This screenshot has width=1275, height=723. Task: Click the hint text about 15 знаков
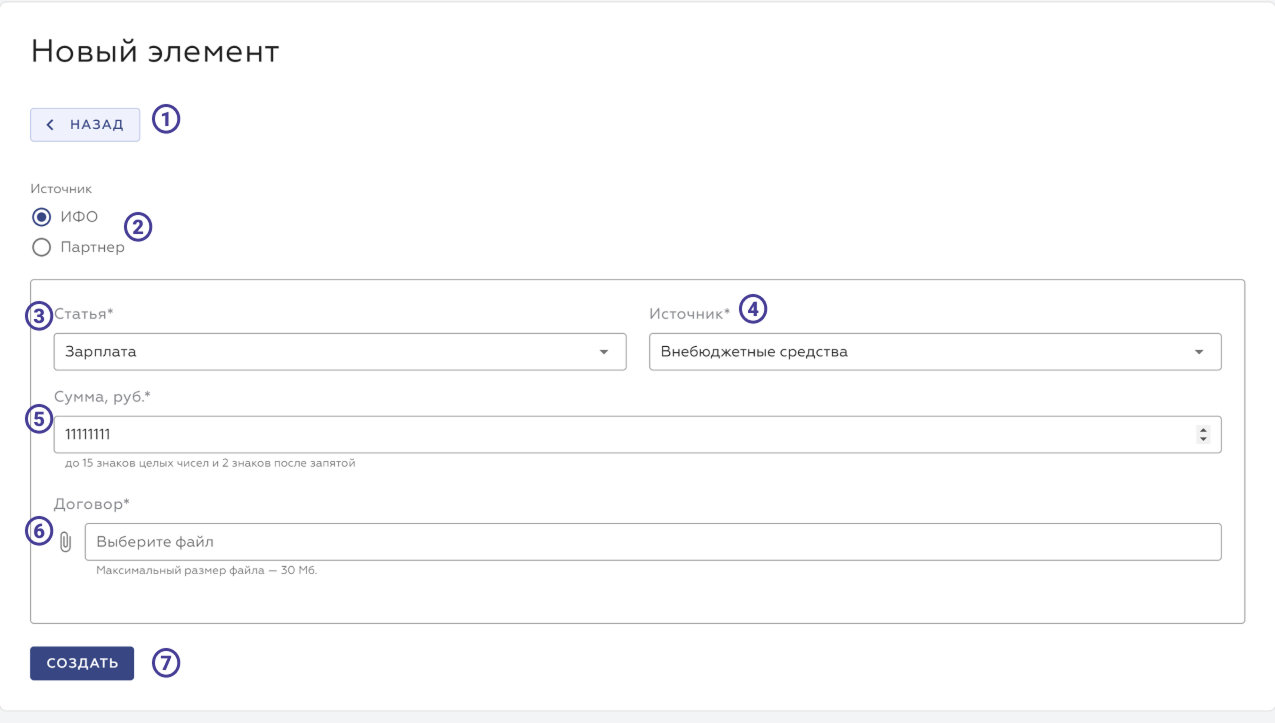pyautogui.click(x=210, y=463)
